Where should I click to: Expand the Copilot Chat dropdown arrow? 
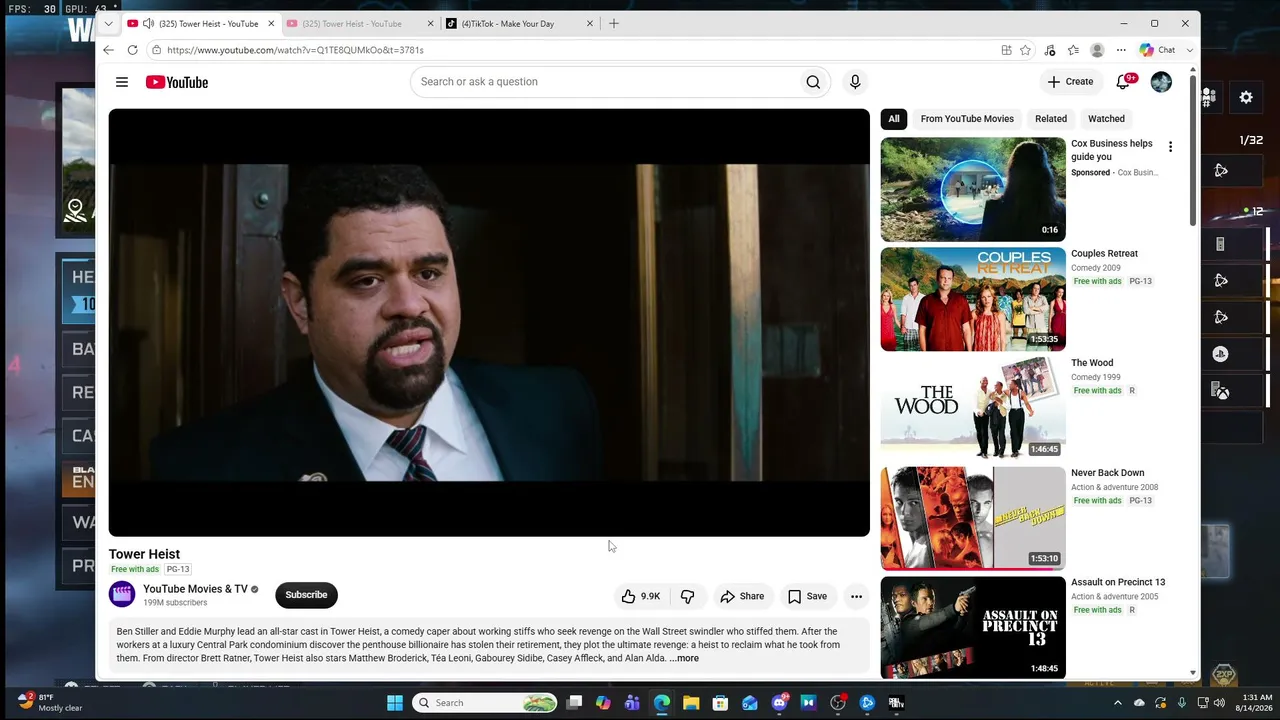[x=1189, y=50]
